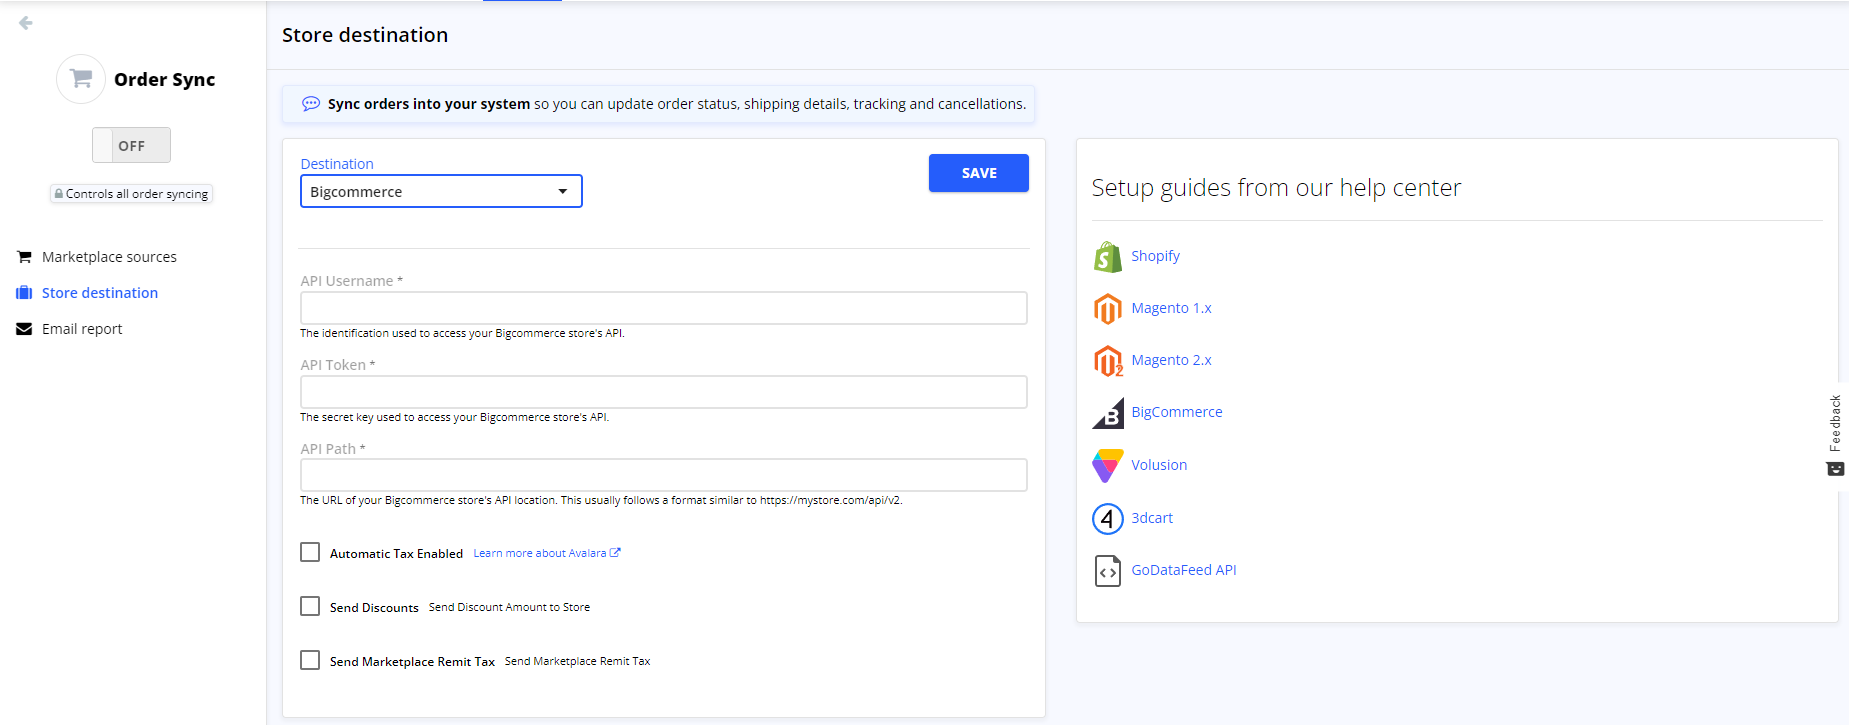Click into the API Username field
Image resolution: width=1849 pixels, height=725 pixels.
(x=663, y=308)
